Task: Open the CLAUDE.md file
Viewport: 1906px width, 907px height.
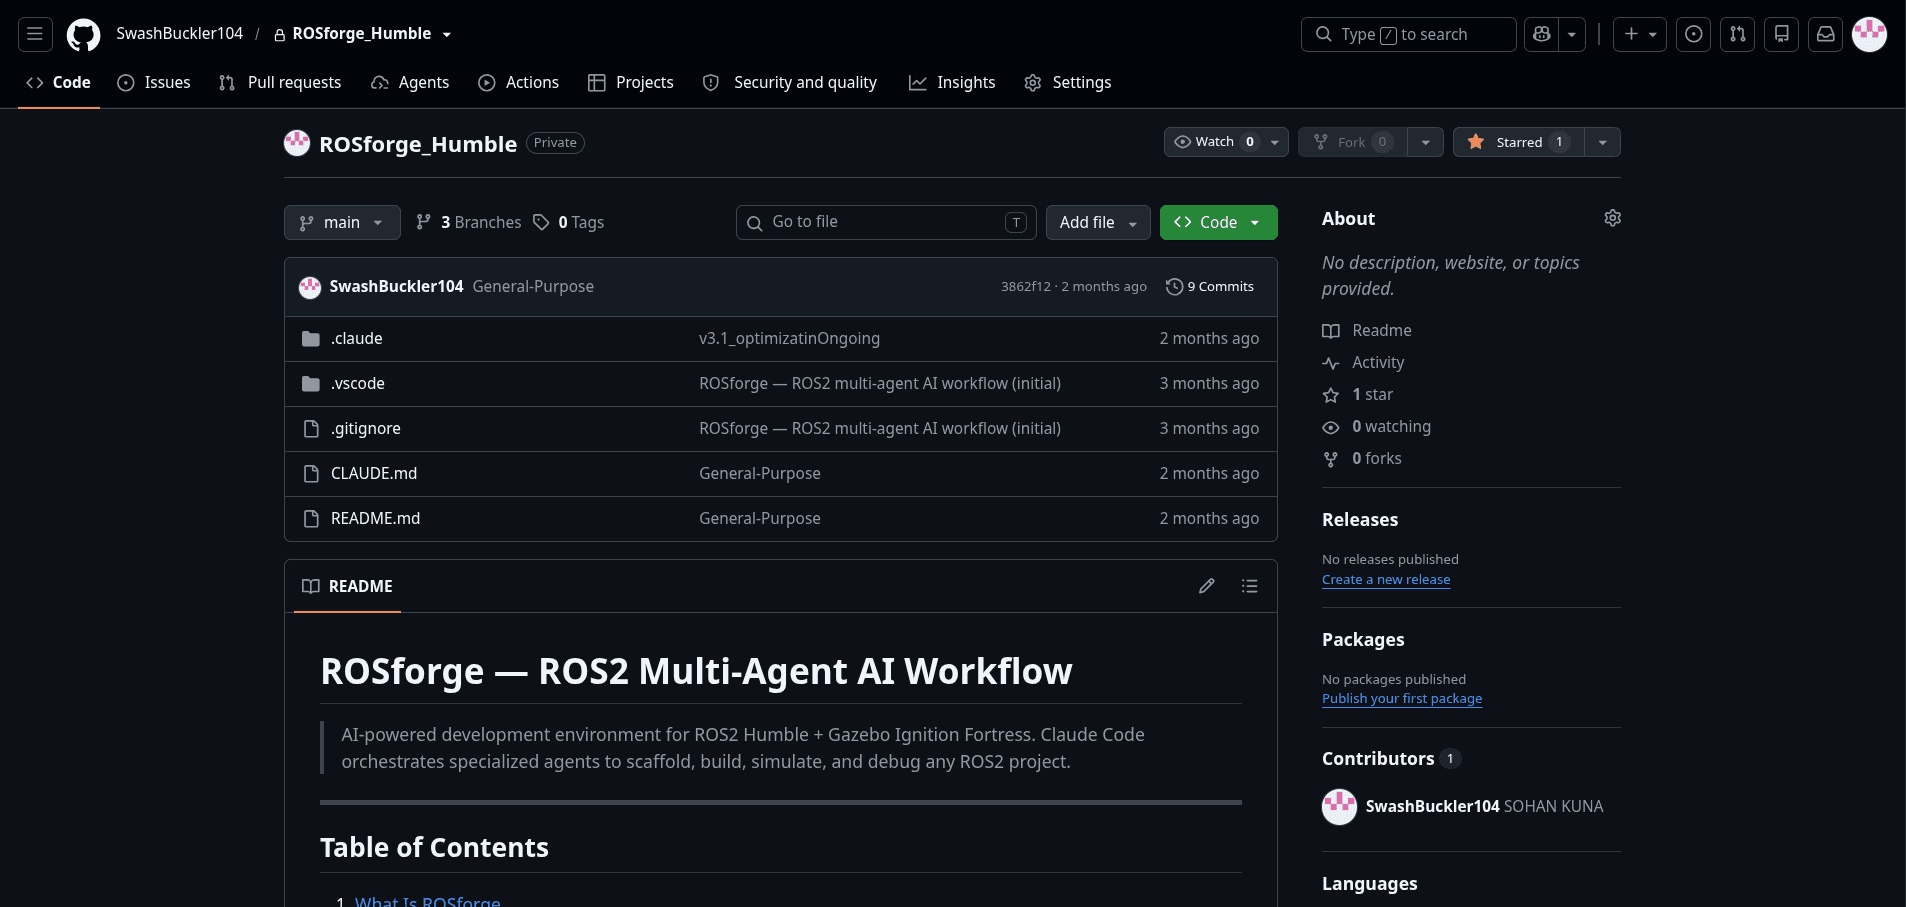Action: (x=374, y=474)
